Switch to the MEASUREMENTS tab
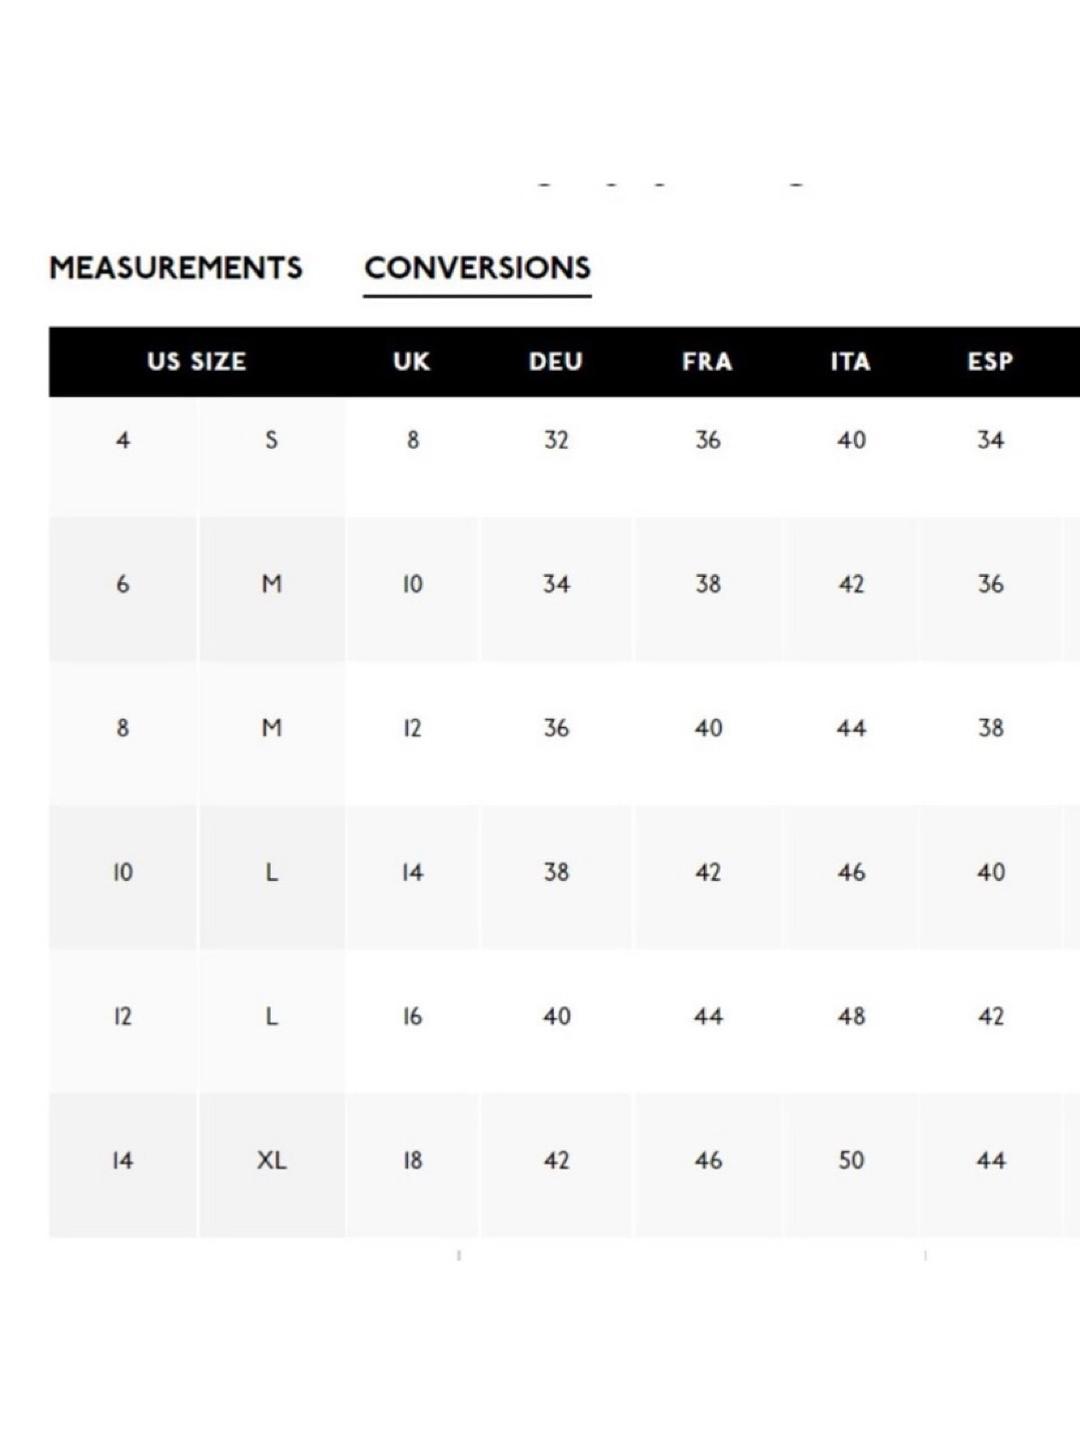Image resolution: width=1080 pixels, height=1440 pixels. (176, 268)
